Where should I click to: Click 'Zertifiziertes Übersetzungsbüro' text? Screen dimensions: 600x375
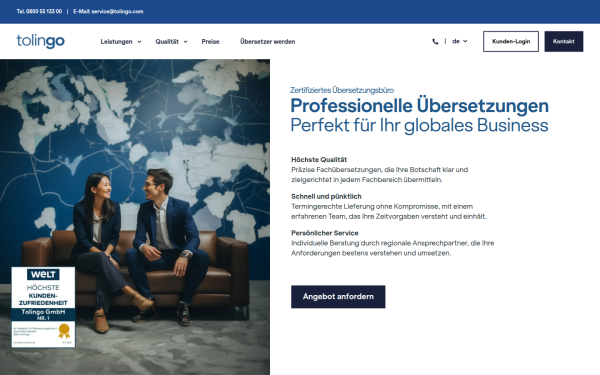[342, 90]
